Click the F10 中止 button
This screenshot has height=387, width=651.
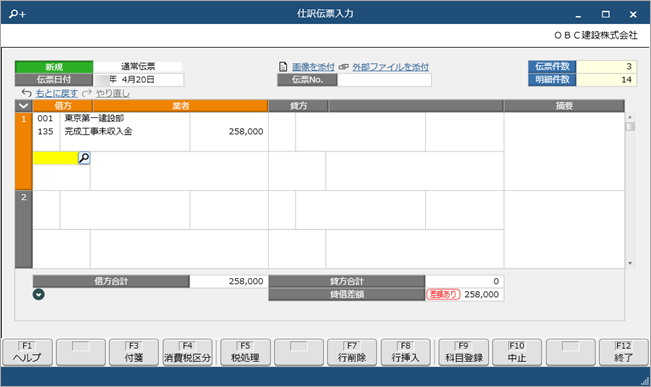(516, 352)
